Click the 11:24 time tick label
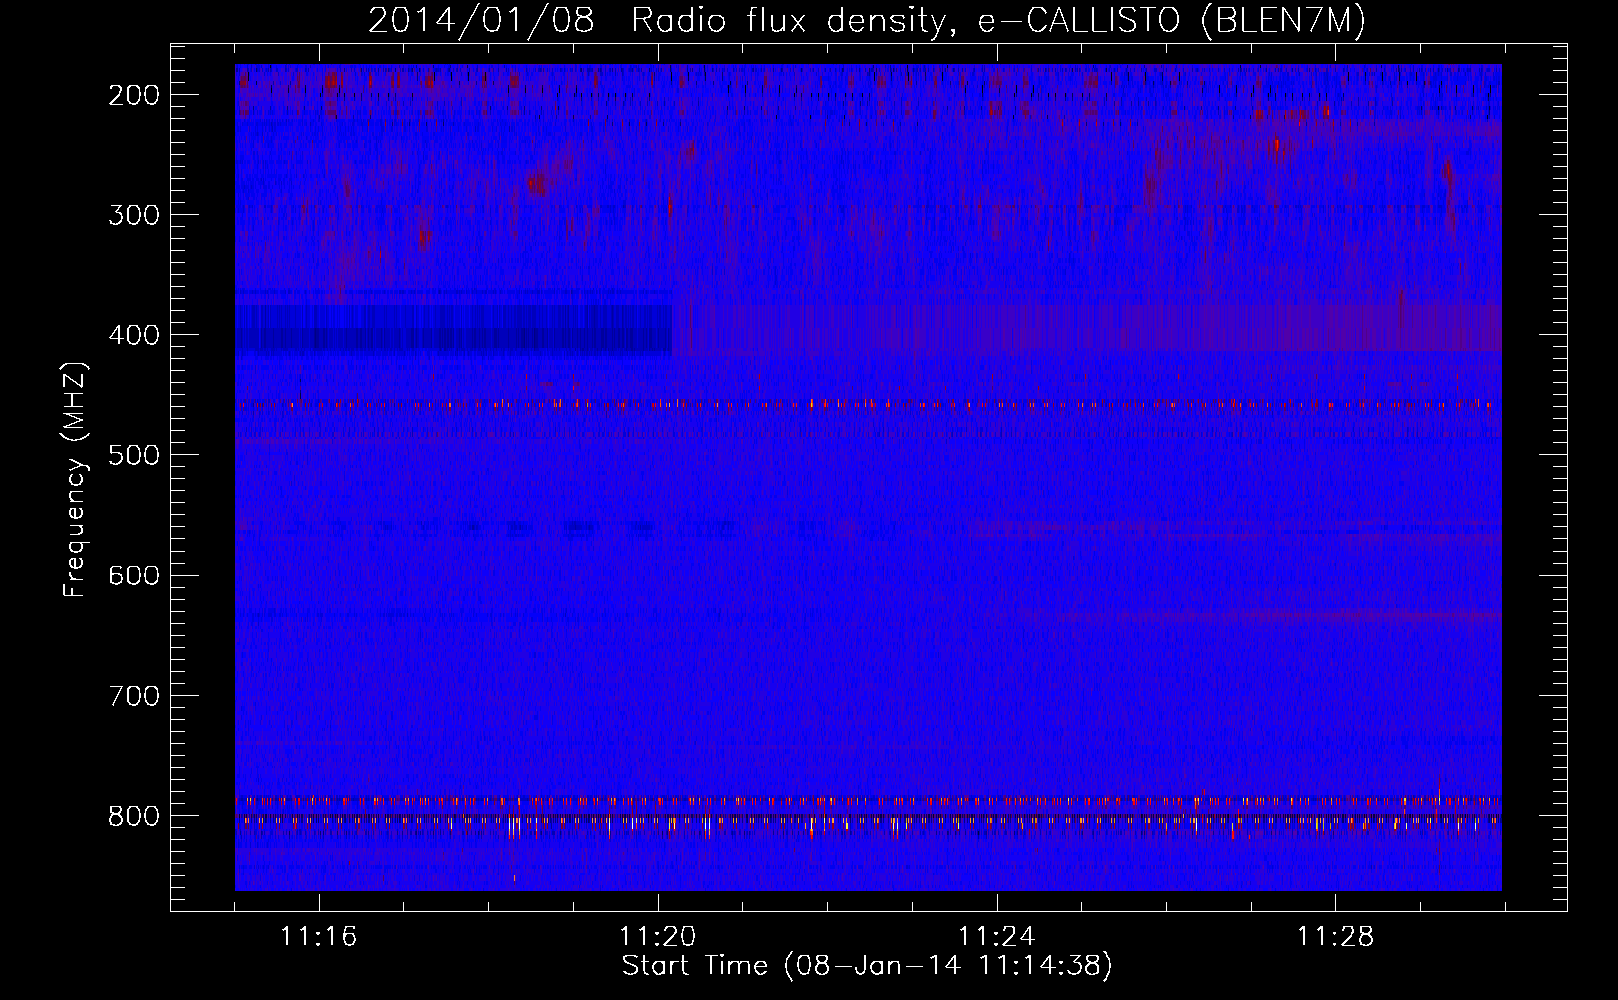 click(x=997, y=937)
